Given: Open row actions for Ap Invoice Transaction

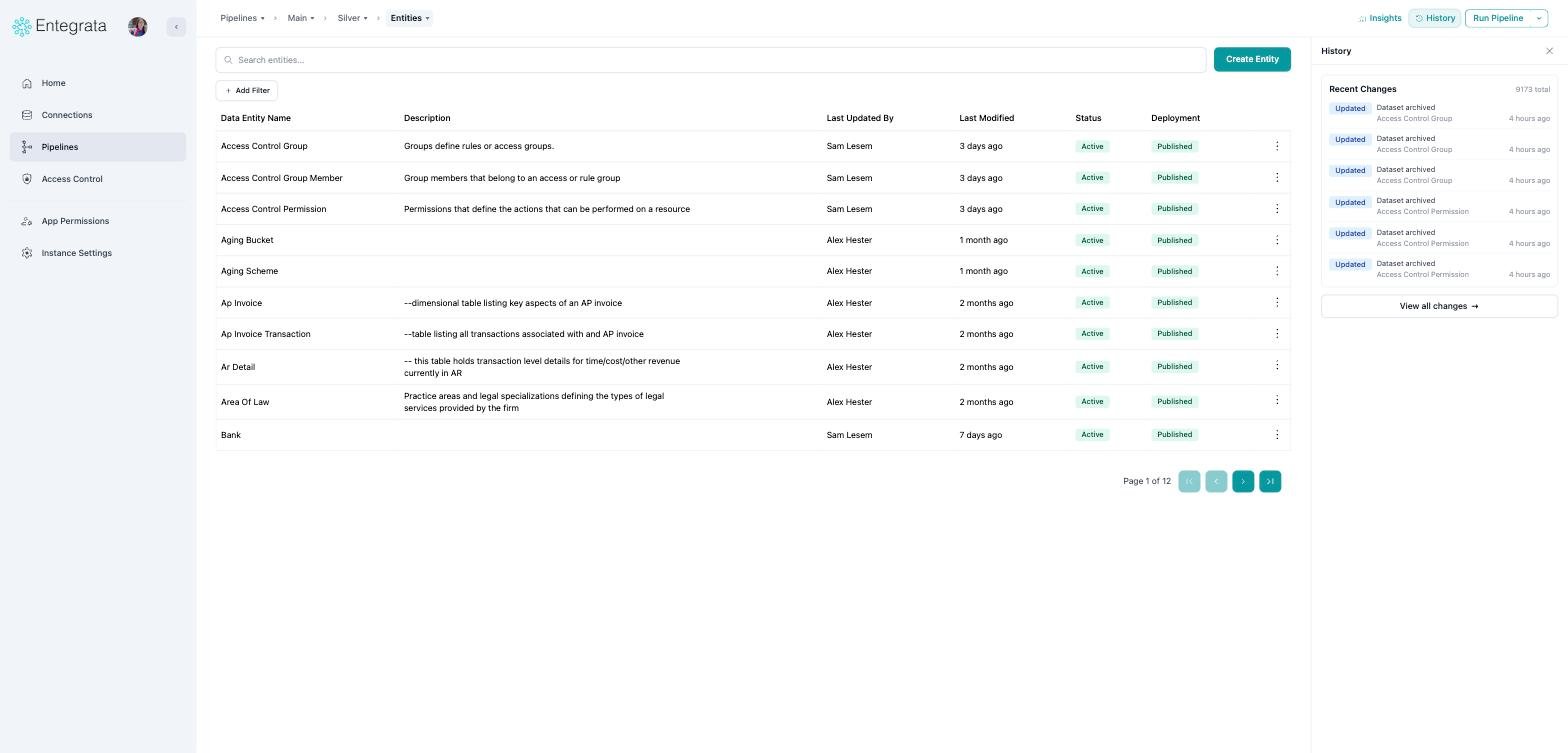Looking at the screenshot, I should coord(1277,333).
